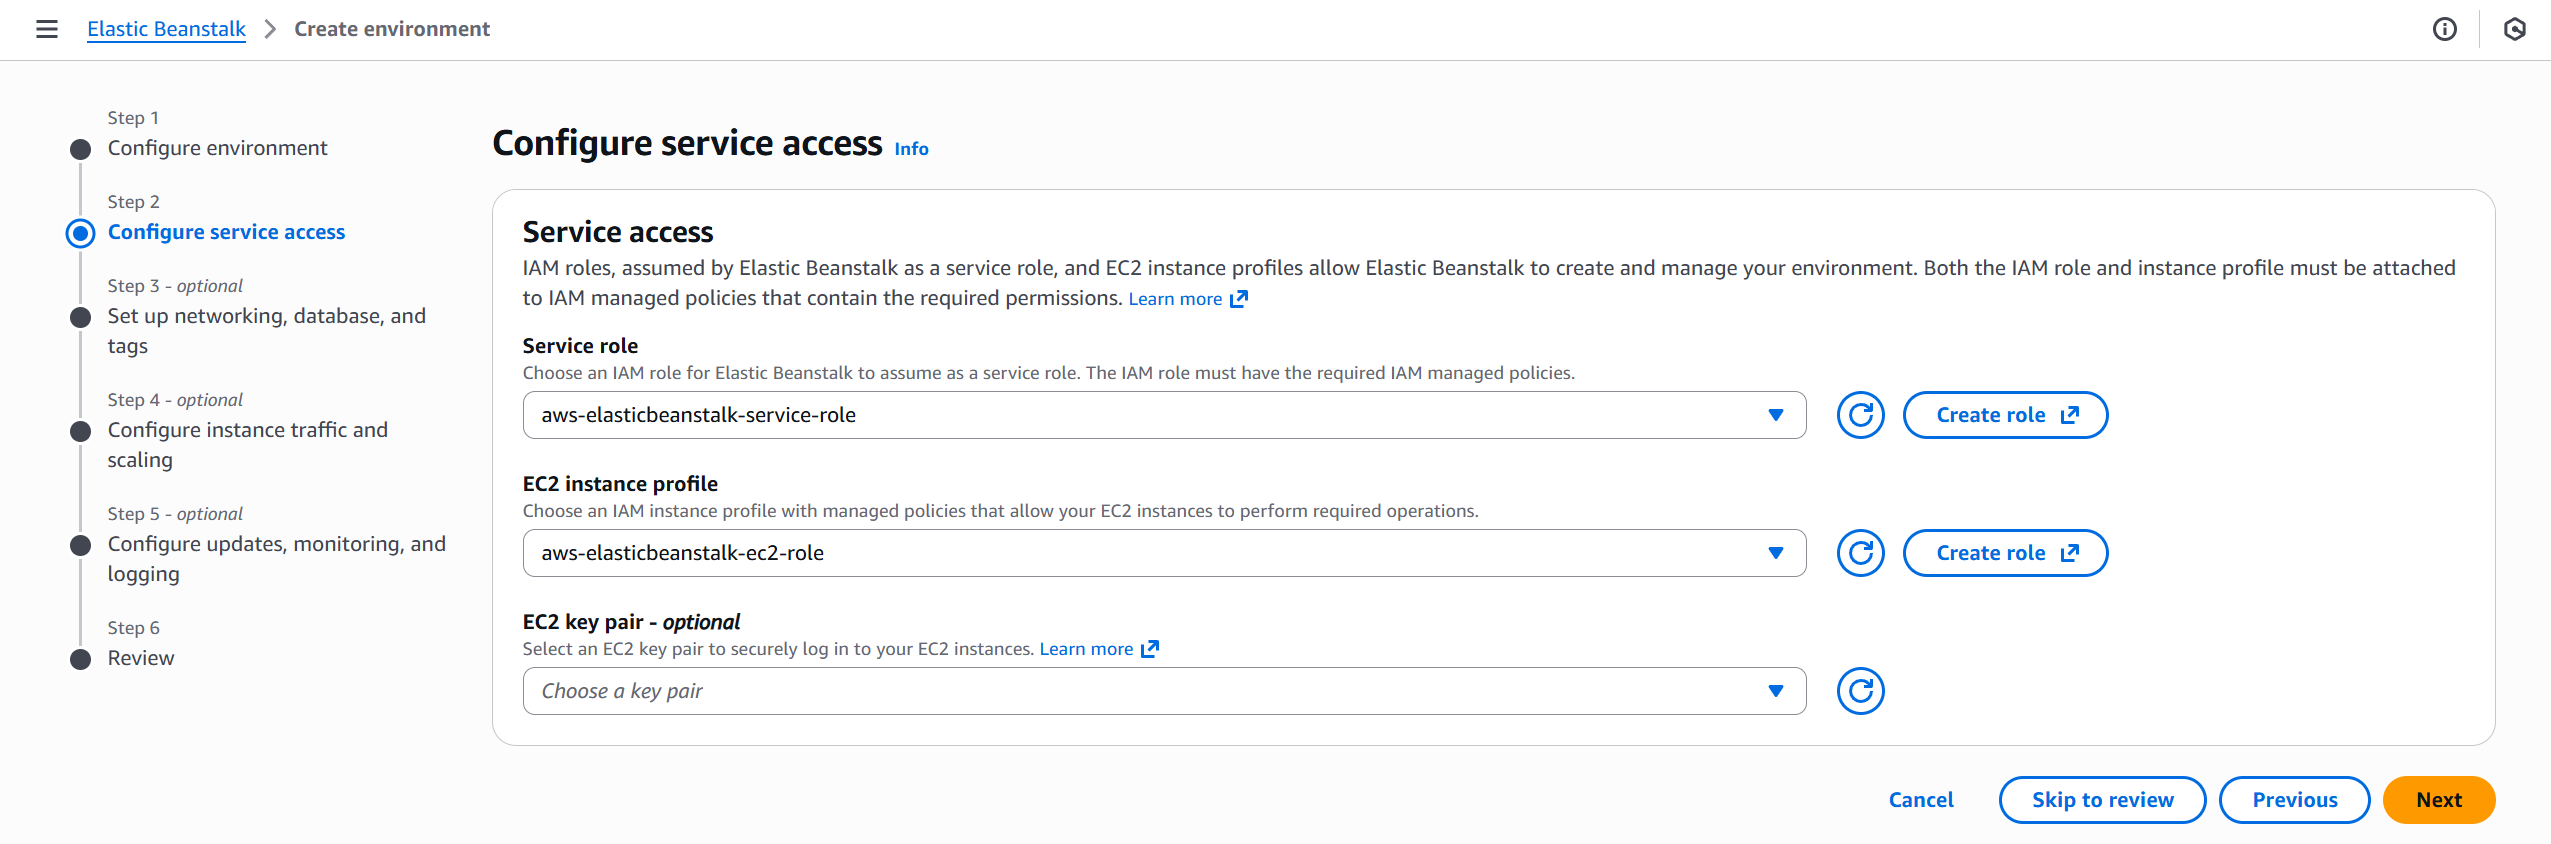The image size is (2551, 844).
Task: Click the hexagon preferences icon at top right
Action: (2514, 29)
